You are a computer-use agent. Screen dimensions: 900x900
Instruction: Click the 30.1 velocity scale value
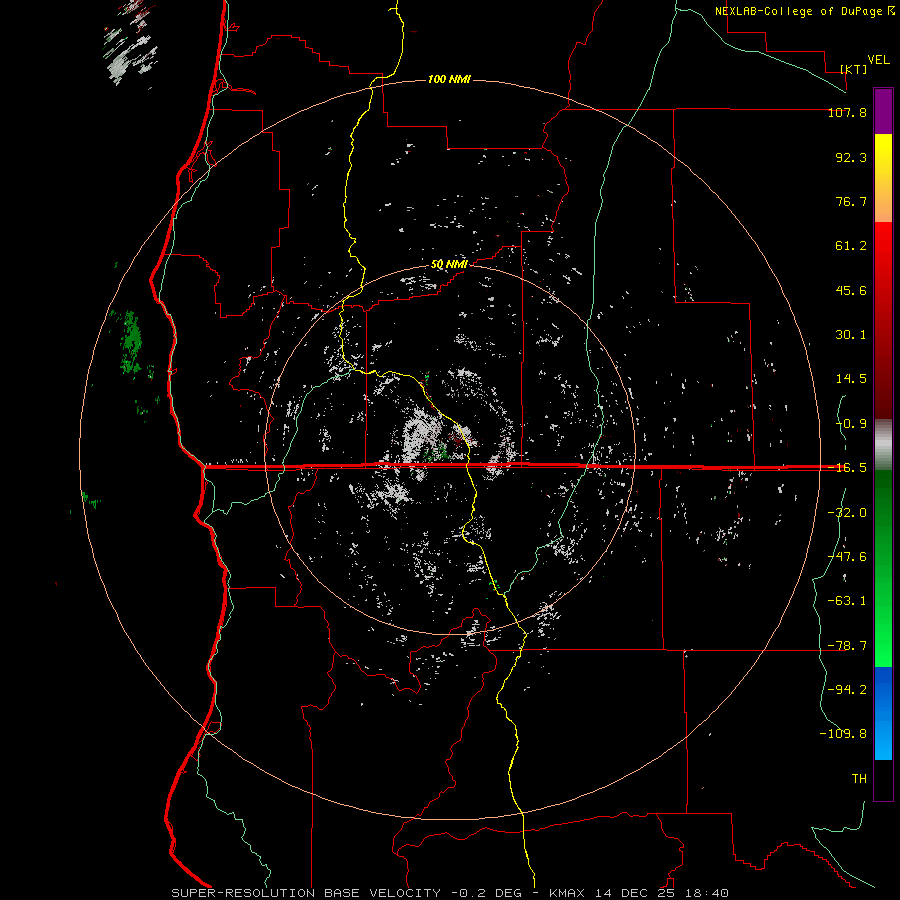[x=851, y=335]
